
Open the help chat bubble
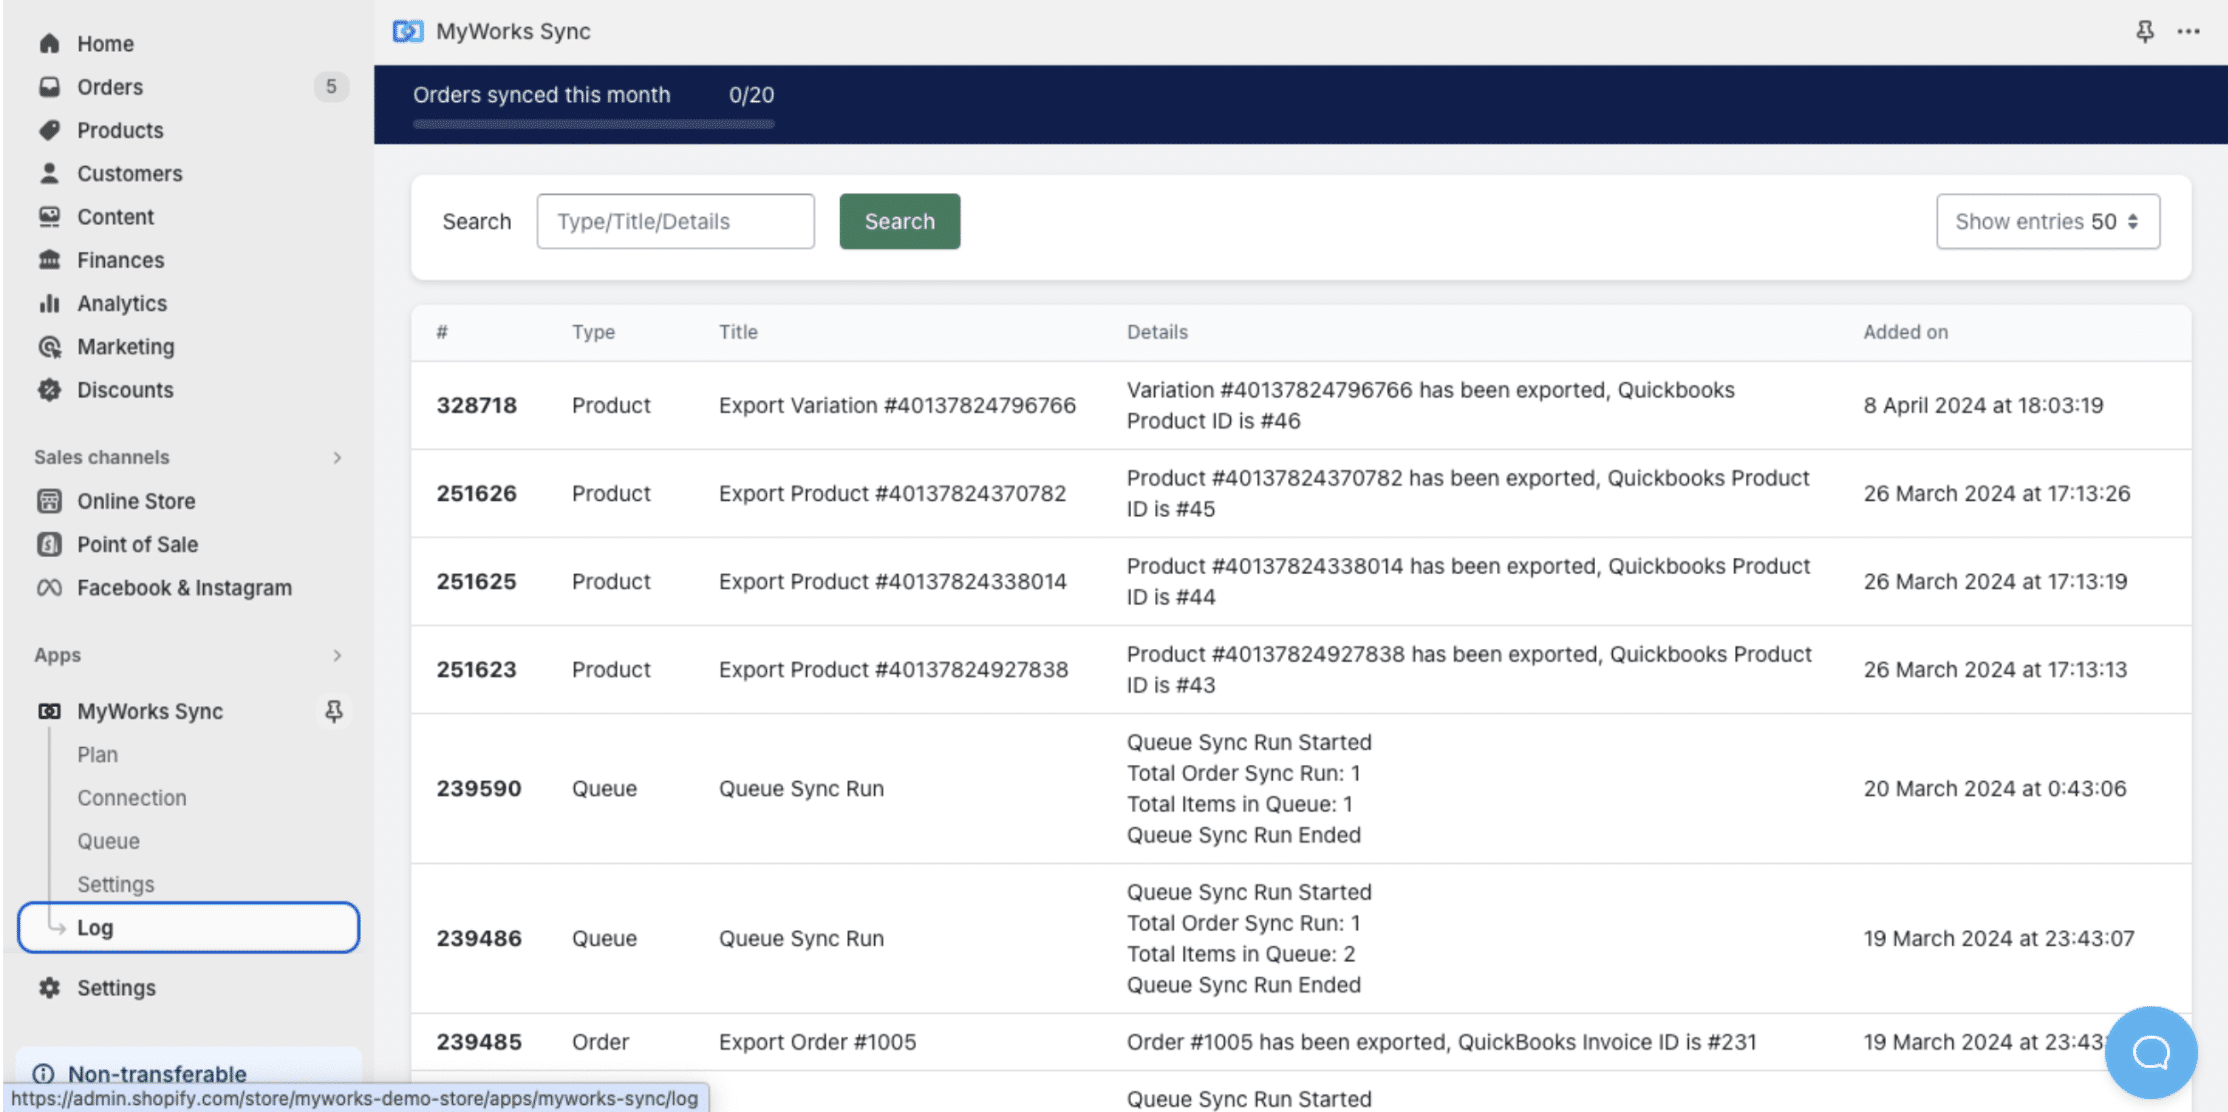point(2150,1052)
